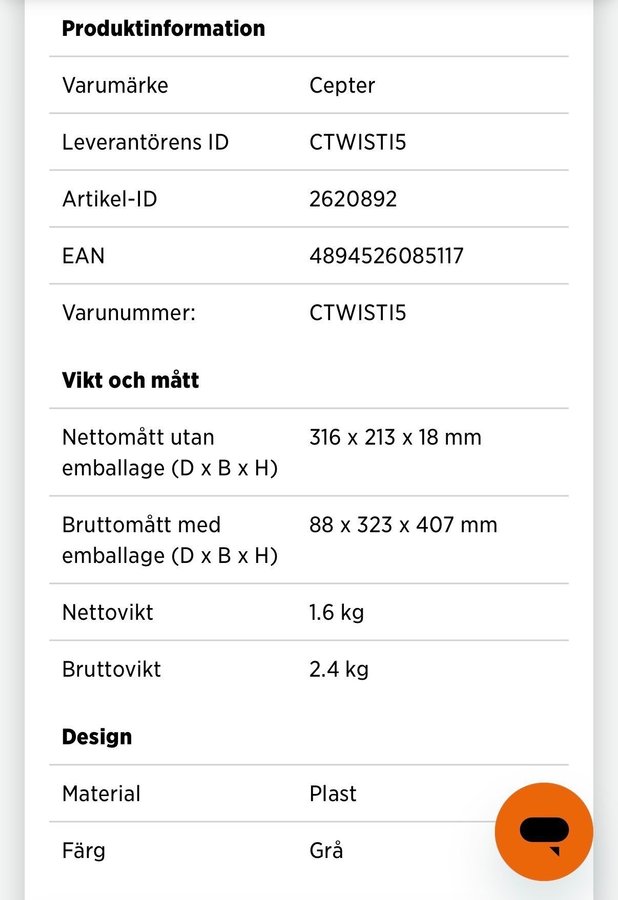The width and height of the screenshot is (618, 900).
Task: Select the Artikel-ID value 2620892
Action: [353, 199]
